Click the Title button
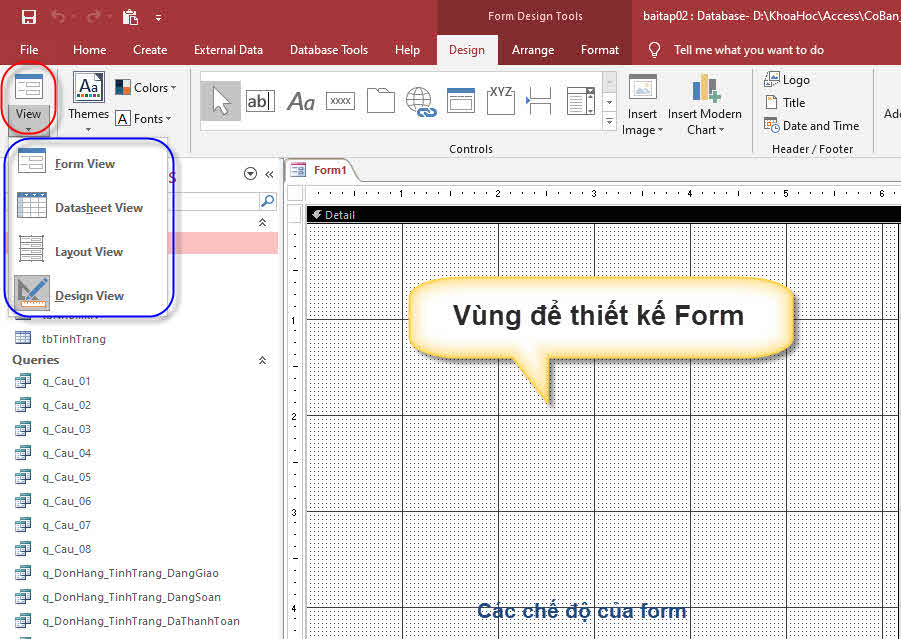901x639 pixels. pos(785,102)
